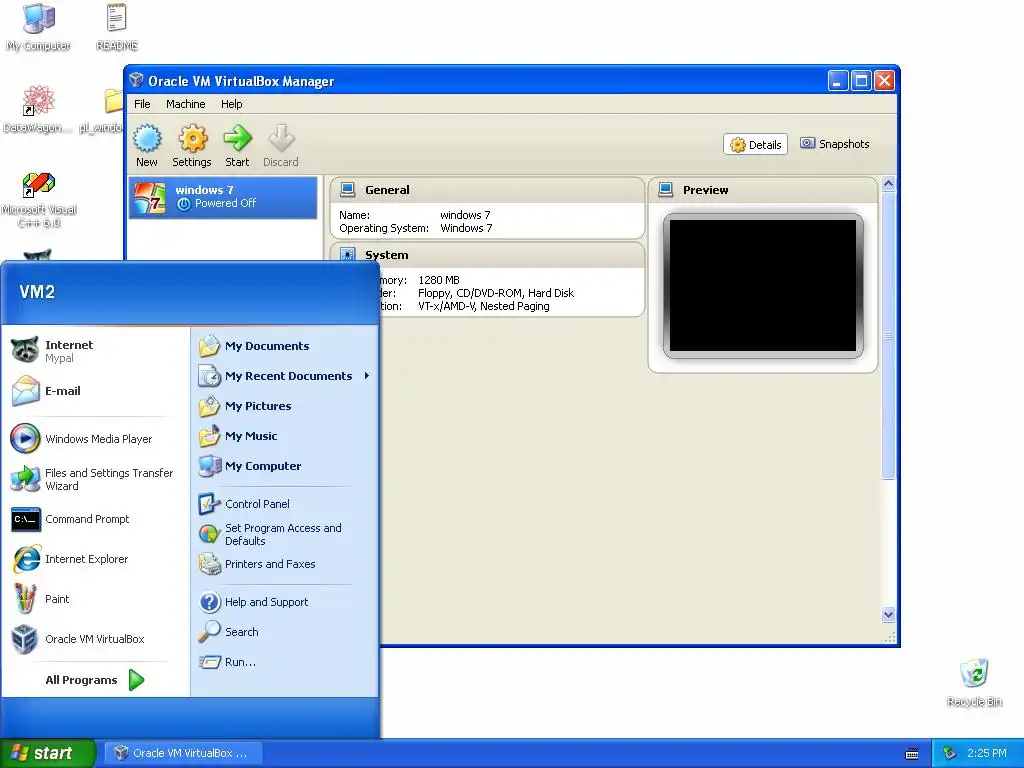Select the DataWagon desktop shortcut

click(36, 109)
